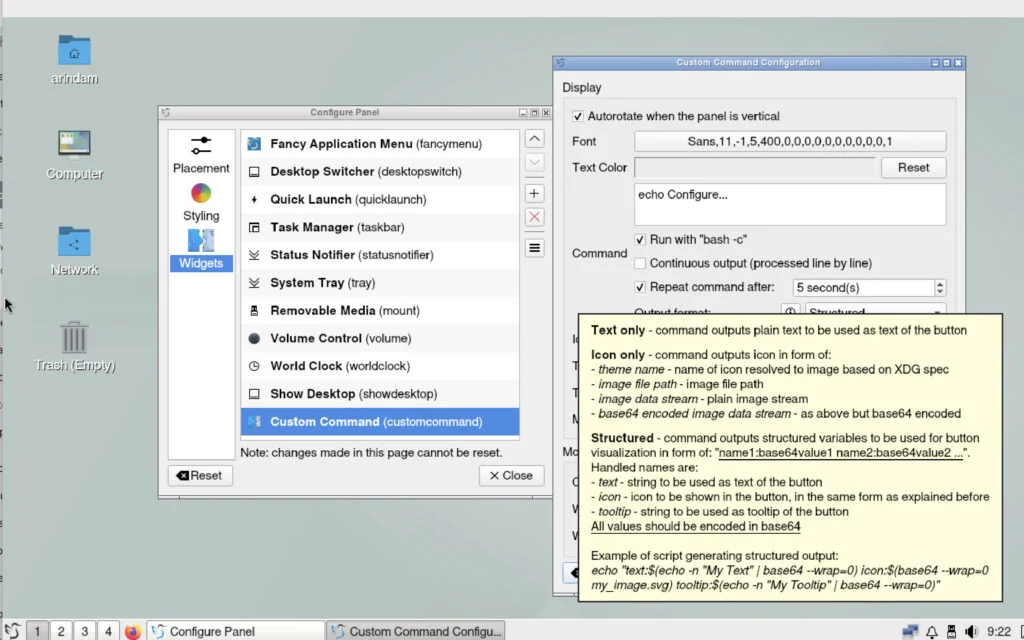1024x640 pixels.
Task: Uncheck Run with "bash -c" option
Action: tap(640, 240)
